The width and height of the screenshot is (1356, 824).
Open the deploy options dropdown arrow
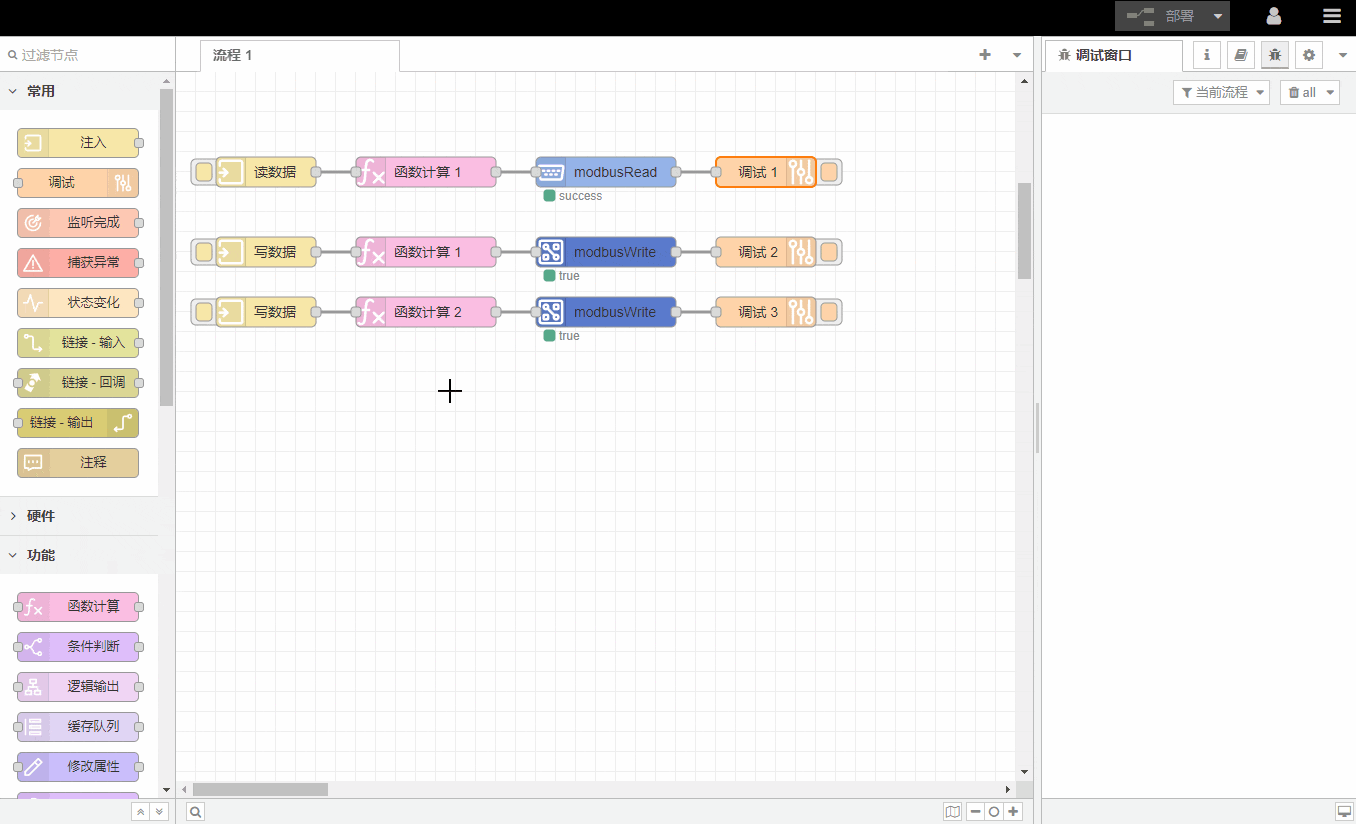[1217, 16]
